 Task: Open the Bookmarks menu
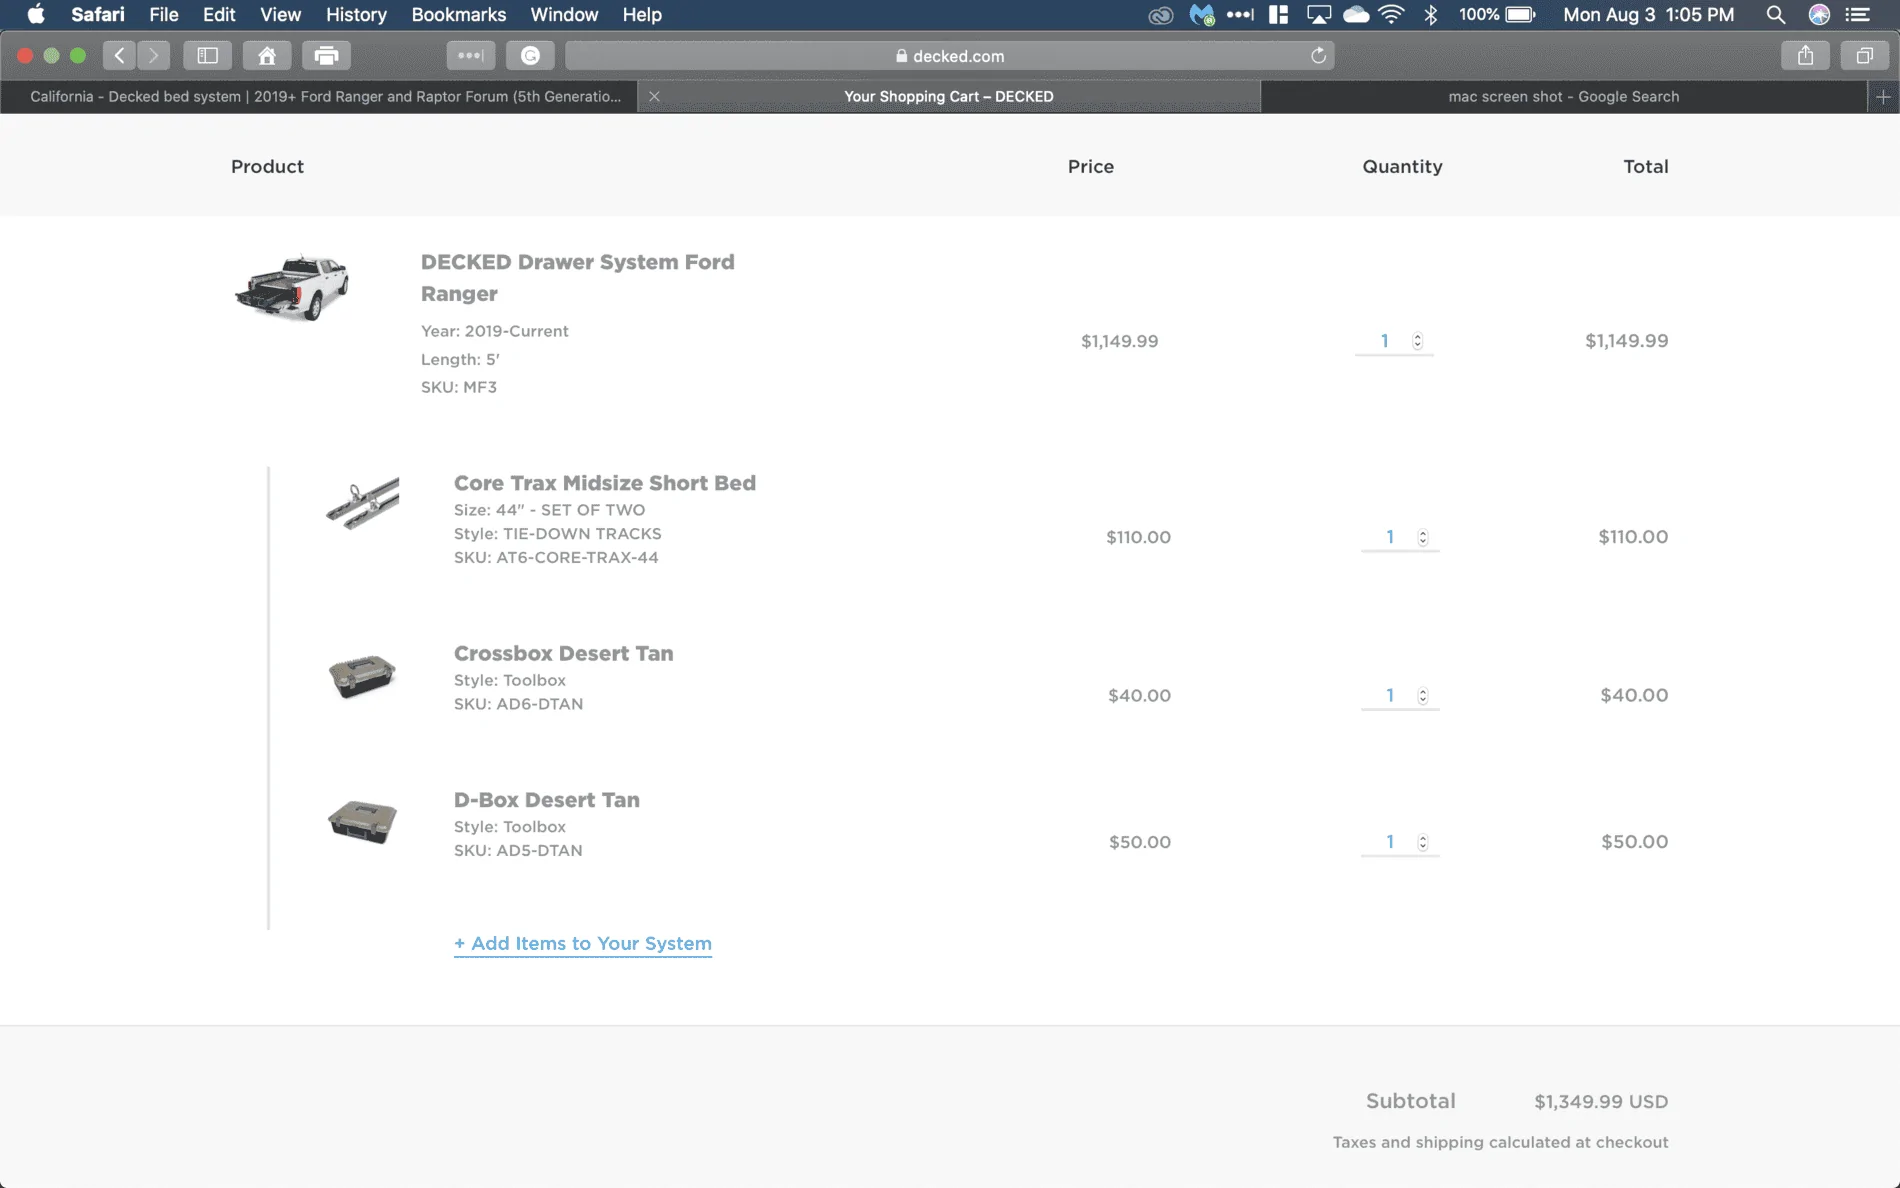pos(458,15)
